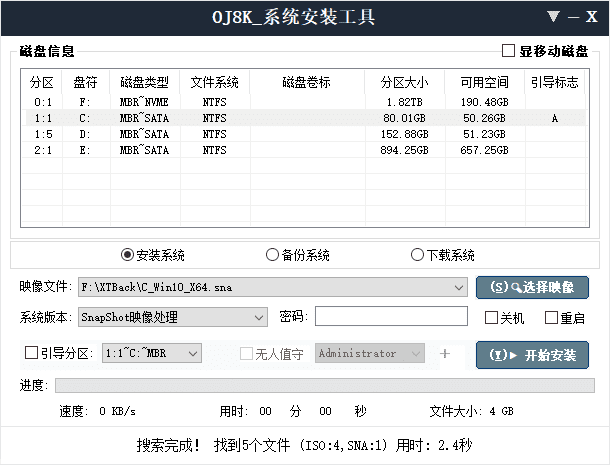610x465 pixels.
Task: Select the 安装系统 radio button
Action: (127, 255)
